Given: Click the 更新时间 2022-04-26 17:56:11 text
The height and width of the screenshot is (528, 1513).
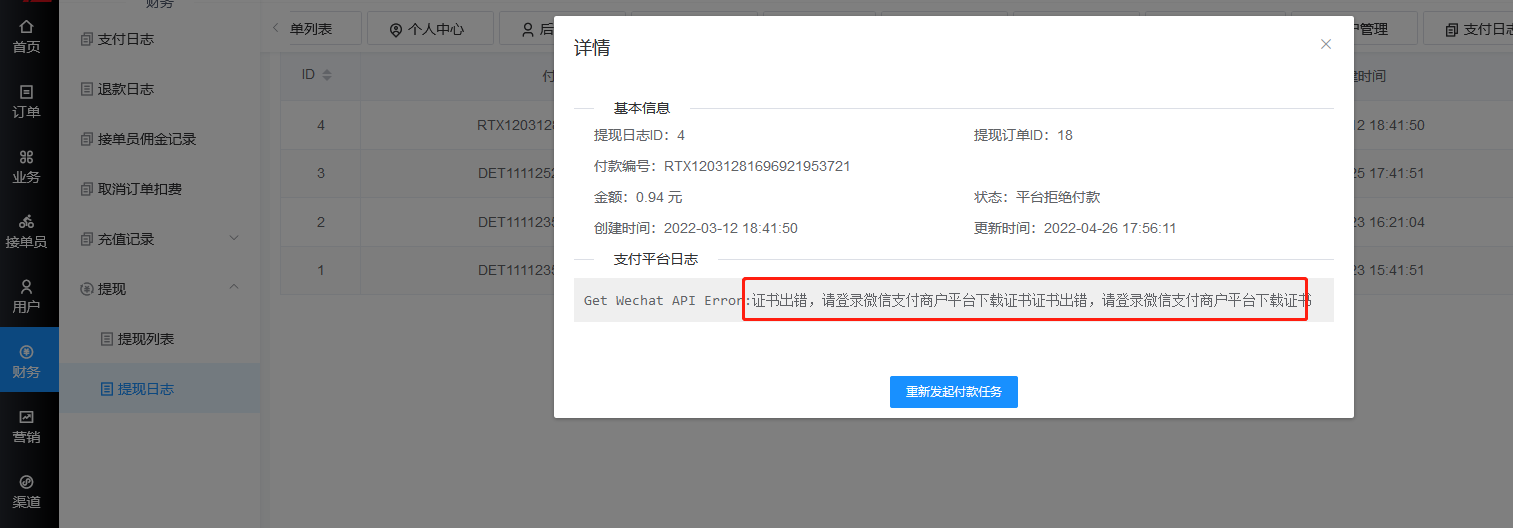Looking at the screenshot, I should click(x=1075, y=228).
